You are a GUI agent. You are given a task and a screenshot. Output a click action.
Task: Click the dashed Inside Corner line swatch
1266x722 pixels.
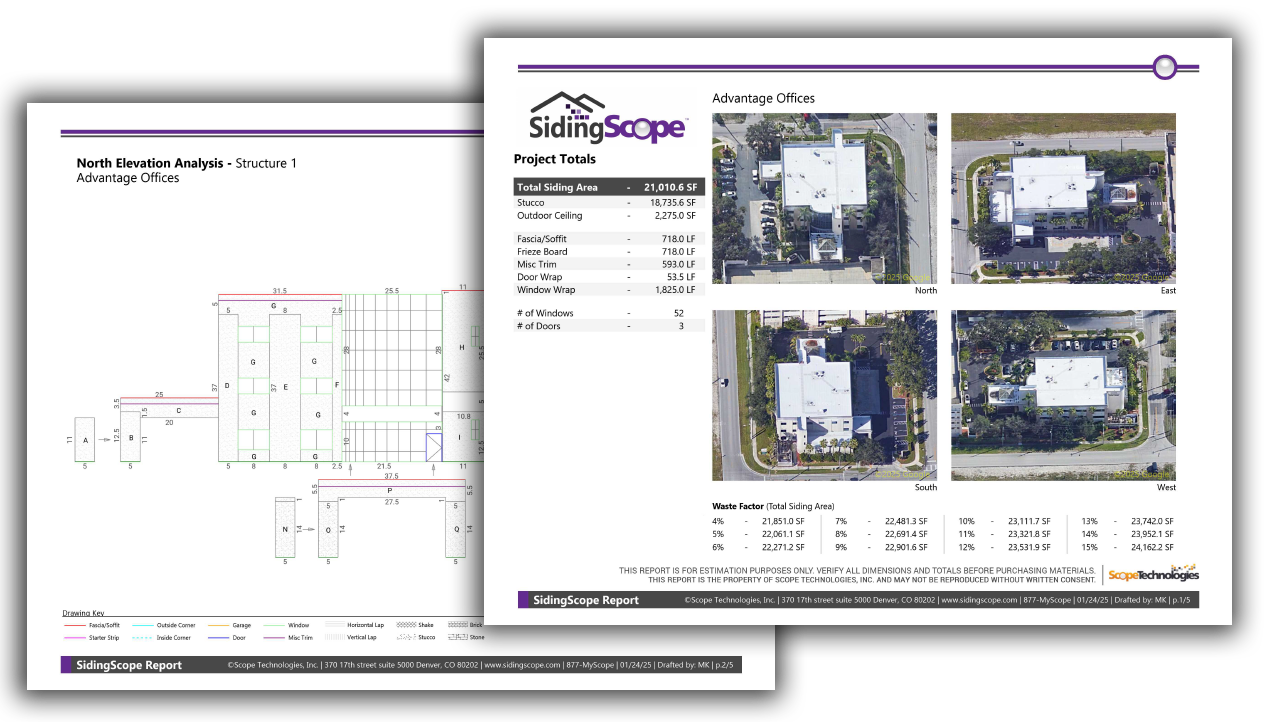point(143,637)
